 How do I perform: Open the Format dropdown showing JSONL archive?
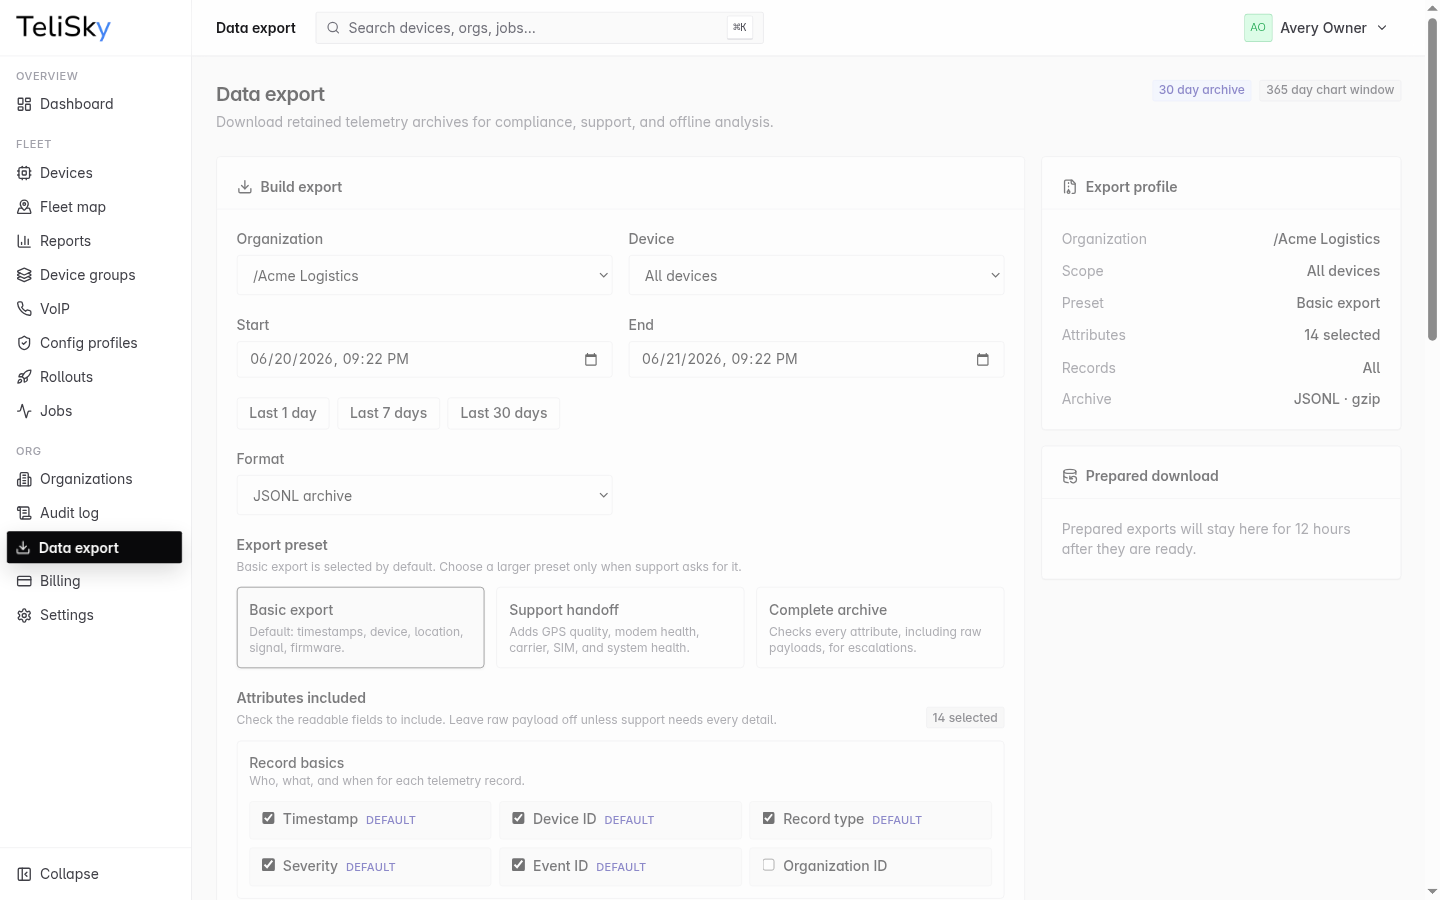pos(424,496)
